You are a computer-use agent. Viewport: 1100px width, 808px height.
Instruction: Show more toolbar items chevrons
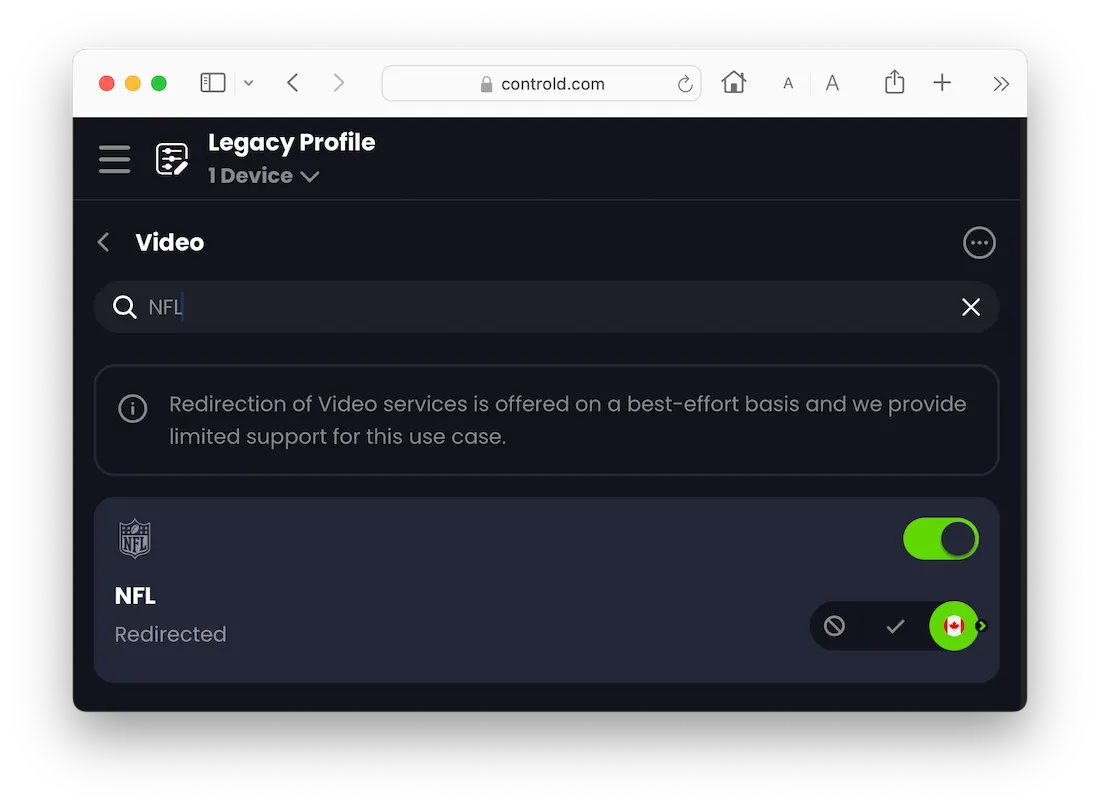pyautogui.click(x=1001, y=83)
